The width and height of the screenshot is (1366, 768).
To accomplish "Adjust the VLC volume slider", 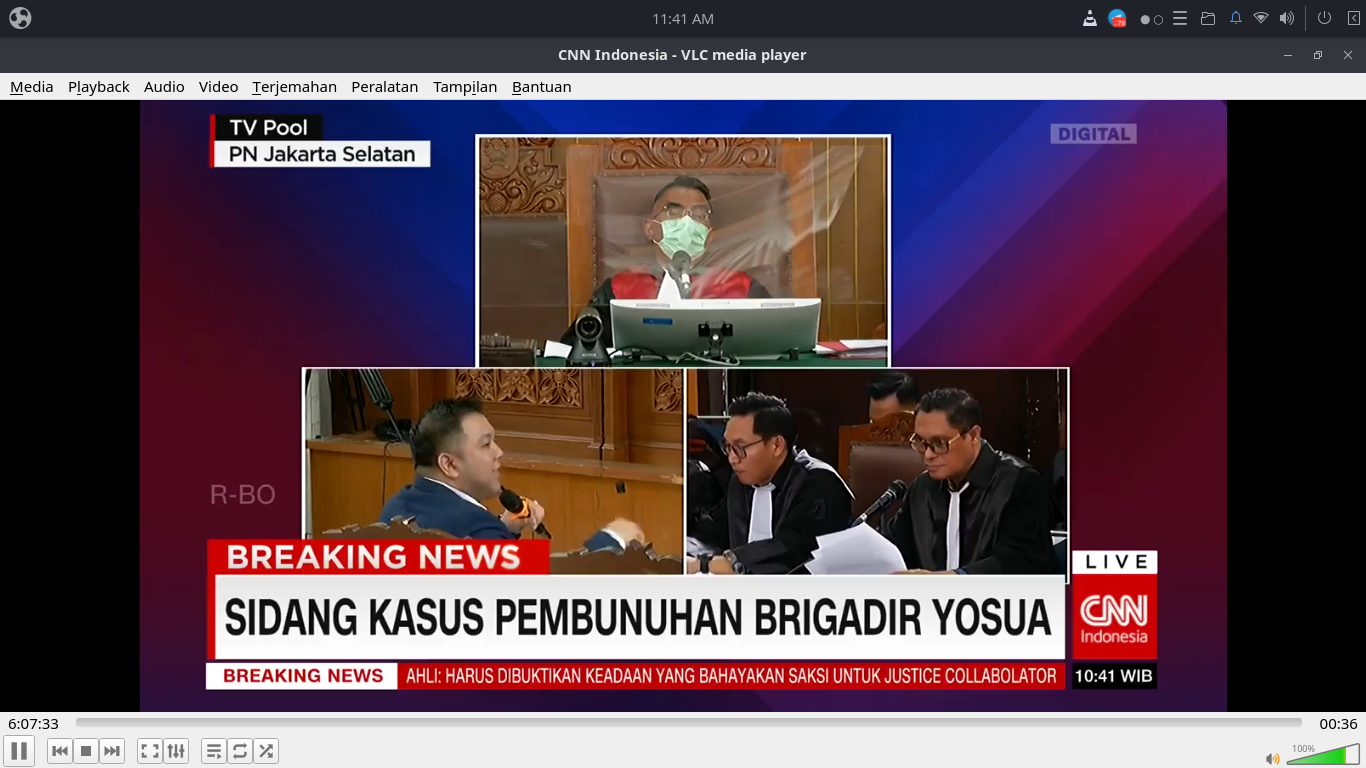I will pos(1323,754).
